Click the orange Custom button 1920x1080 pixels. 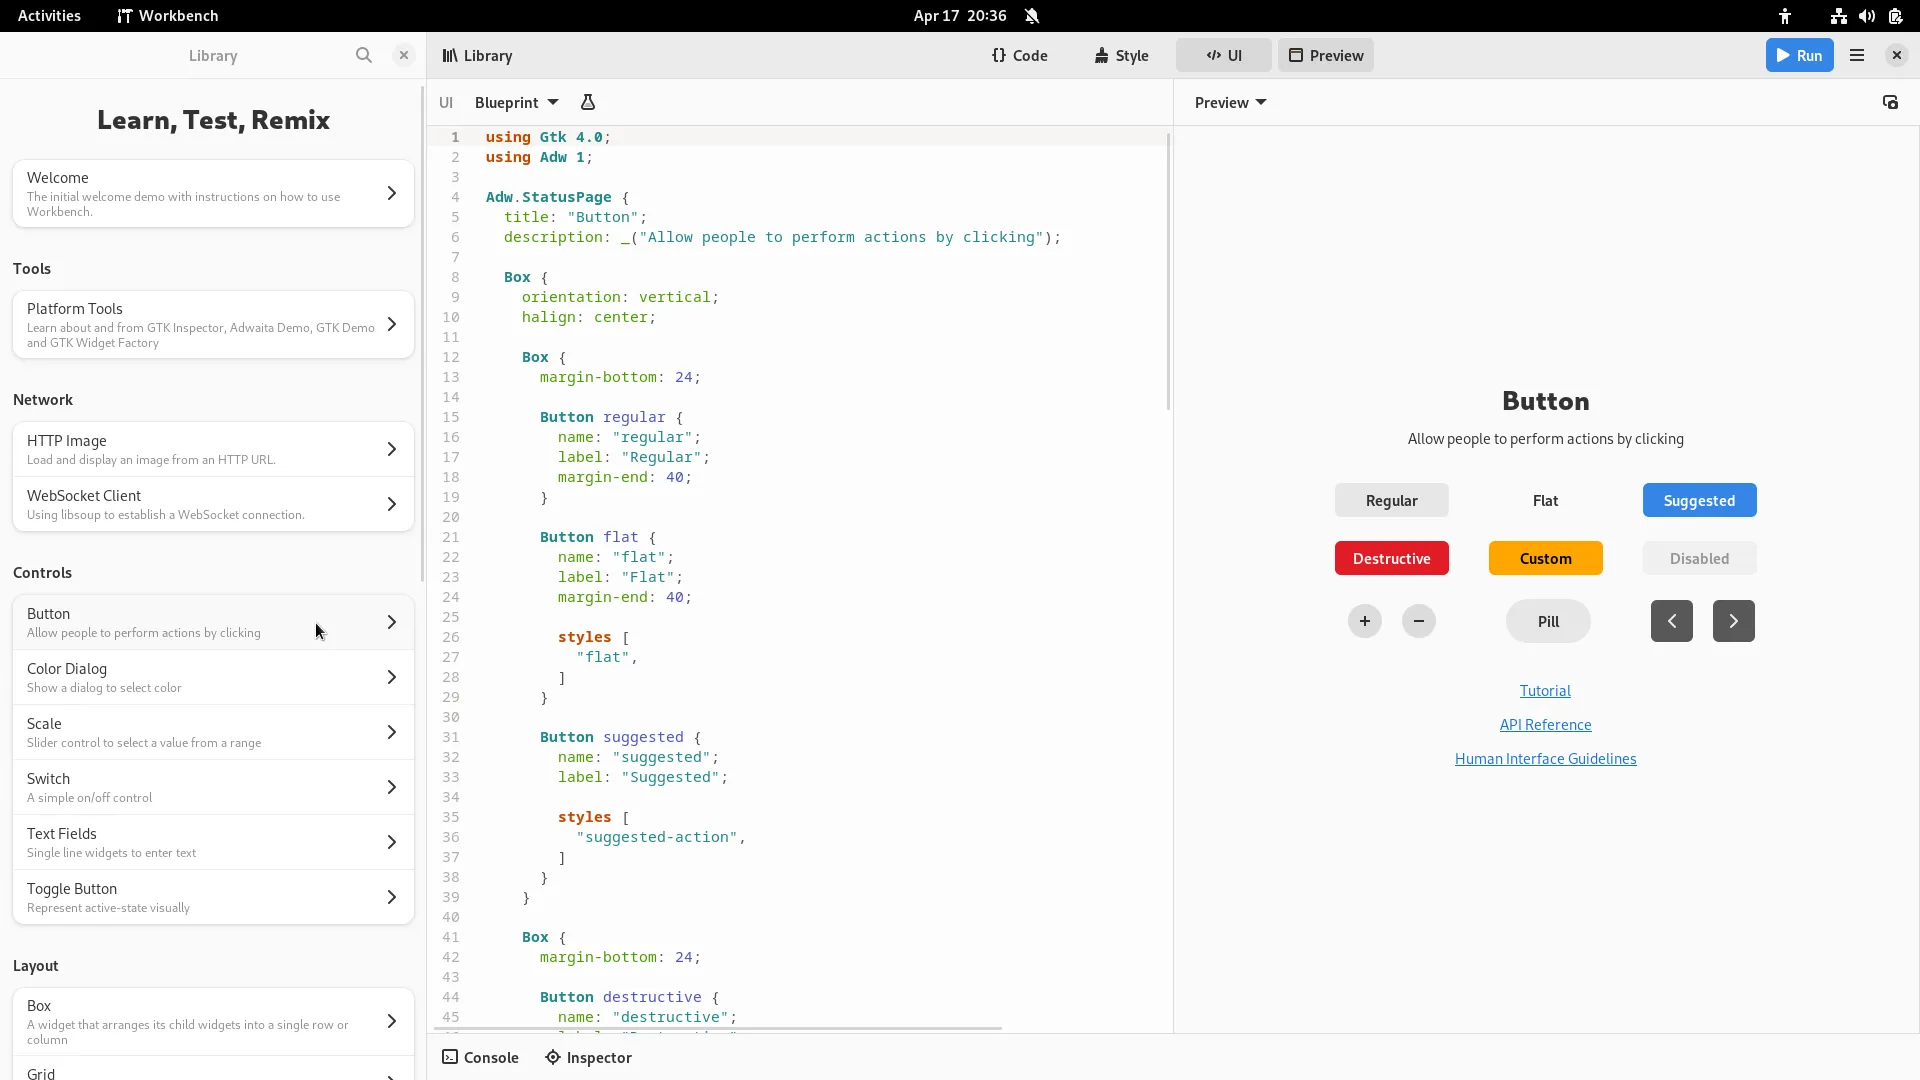coord(1545,558)
